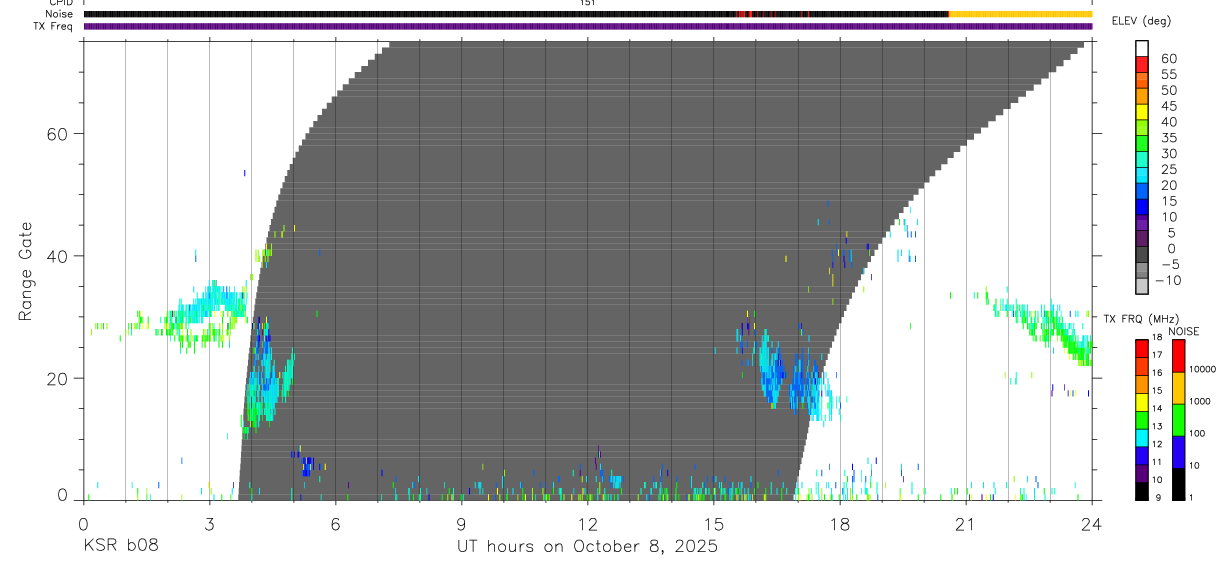Click the '18' tick on UT hours axis
Screen dimensions: 1228x567
tap(840, 523)
